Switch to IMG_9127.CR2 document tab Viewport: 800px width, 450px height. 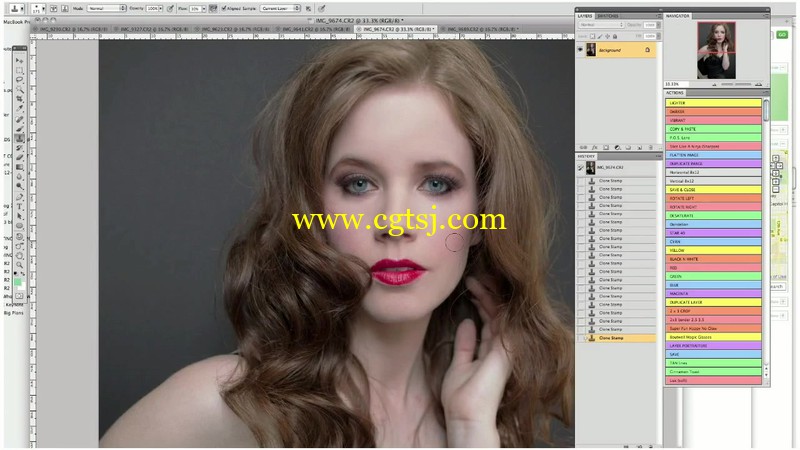point(152,30)
